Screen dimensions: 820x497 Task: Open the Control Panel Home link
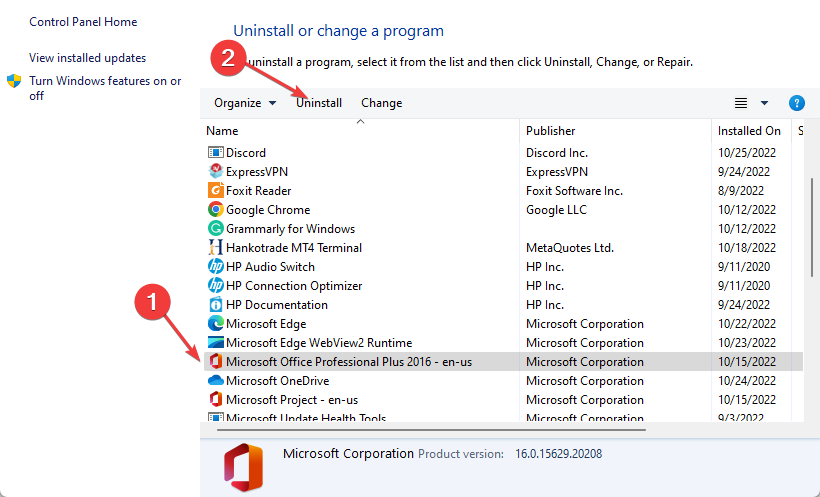click(x=83, y=22)
